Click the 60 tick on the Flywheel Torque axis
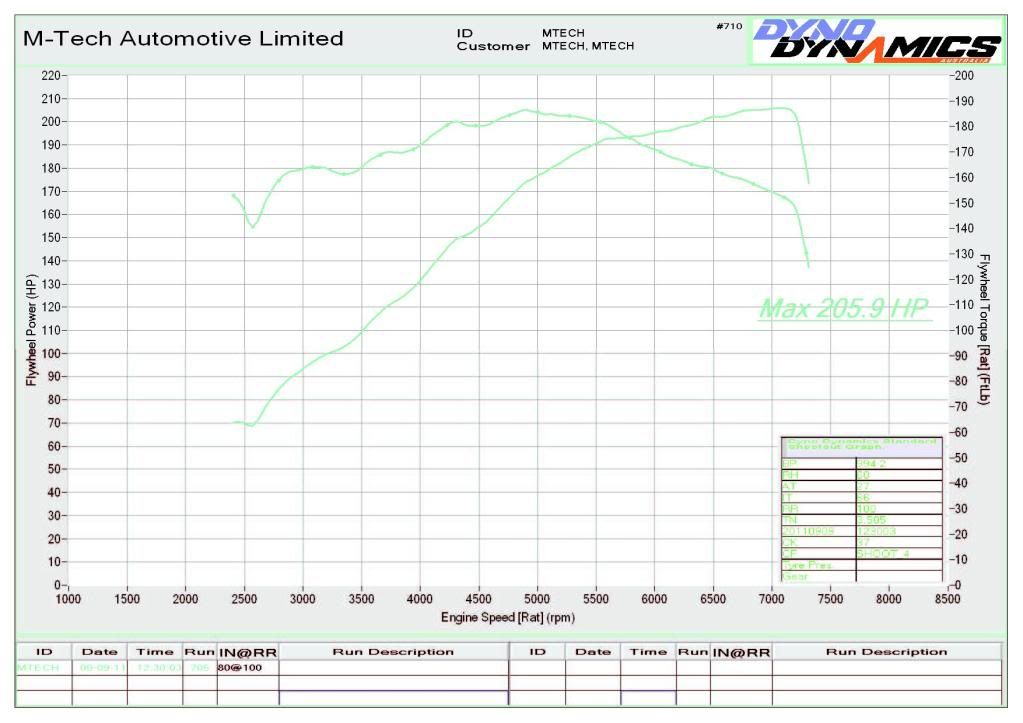The image size is (1023, 723). click(x=960, y=433)
